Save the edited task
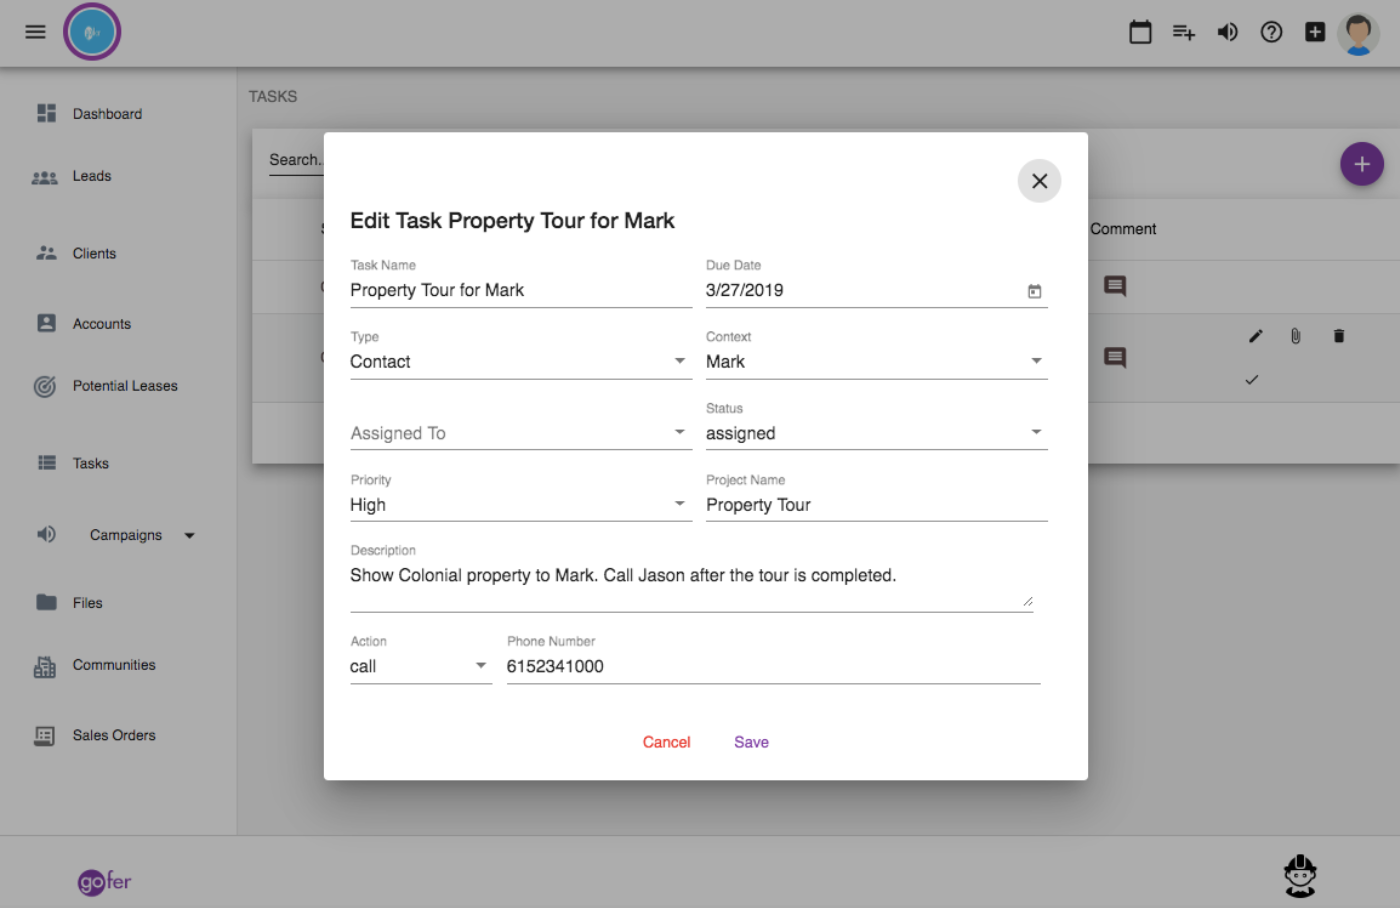 coord(751,742)
